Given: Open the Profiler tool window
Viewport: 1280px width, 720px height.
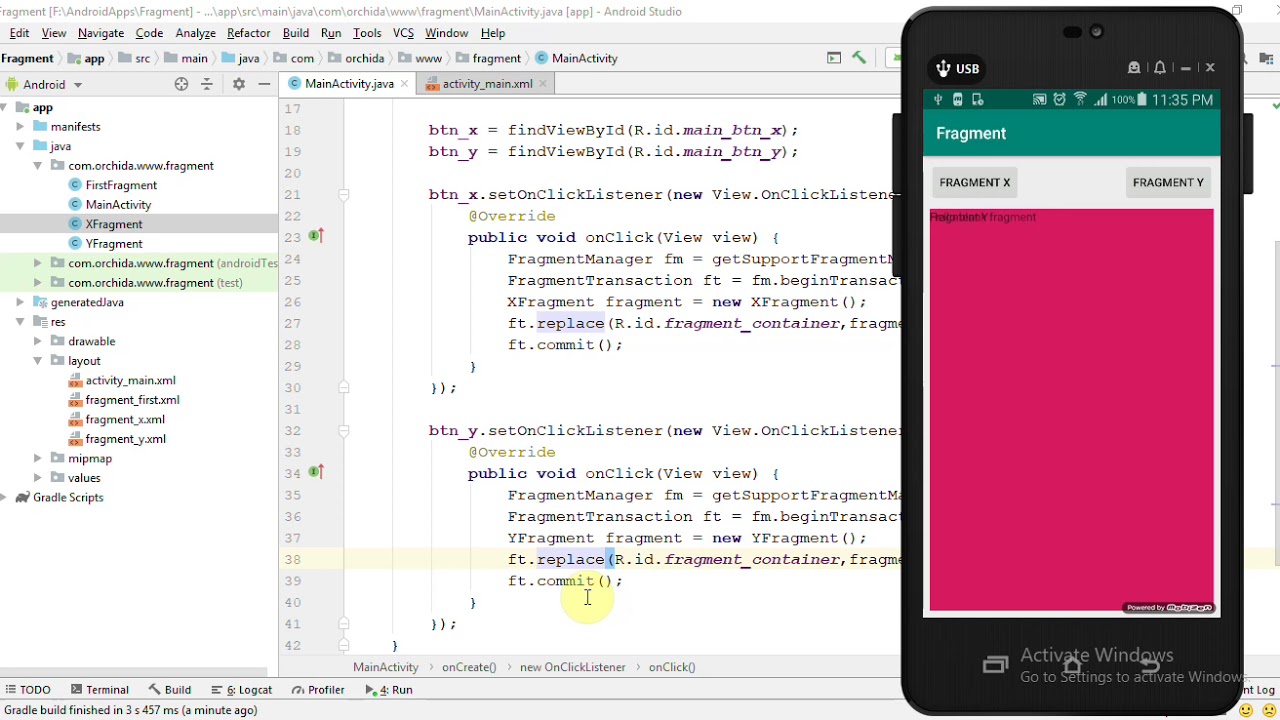Looking at the screenshot, I should [x=318, y=690].
